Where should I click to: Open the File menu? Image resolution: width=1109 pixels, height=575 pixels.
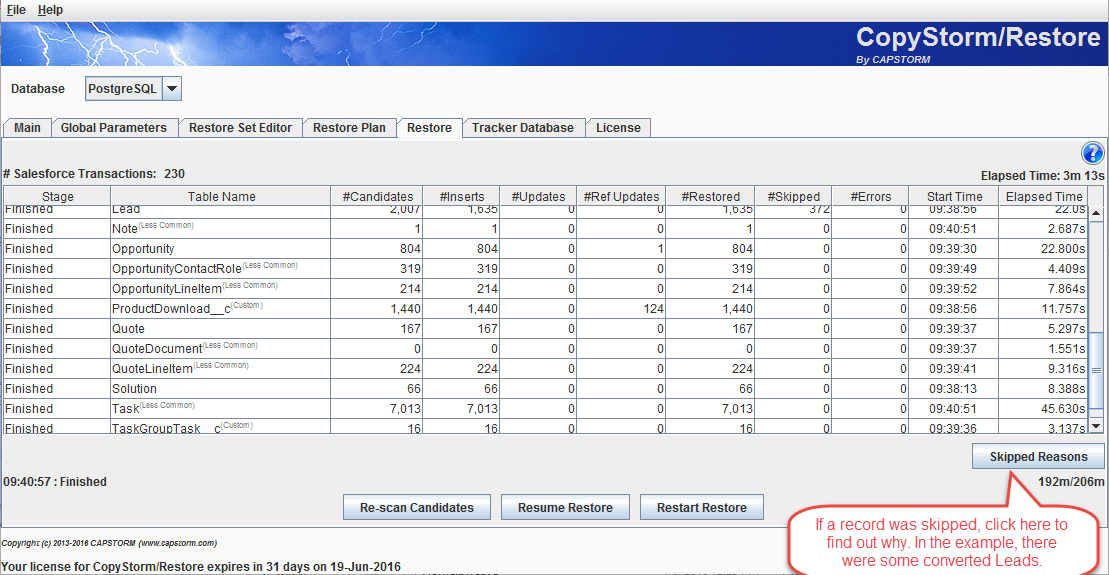[16, 10]
